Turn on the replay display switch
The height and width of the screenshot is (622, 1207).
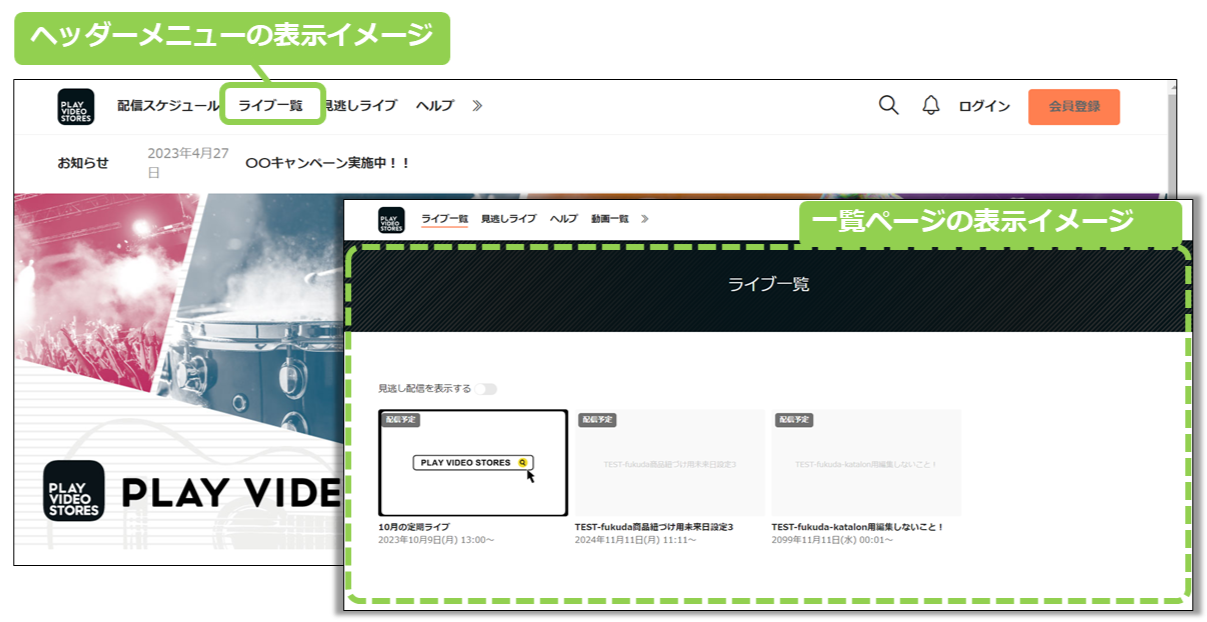pos(487,388)
